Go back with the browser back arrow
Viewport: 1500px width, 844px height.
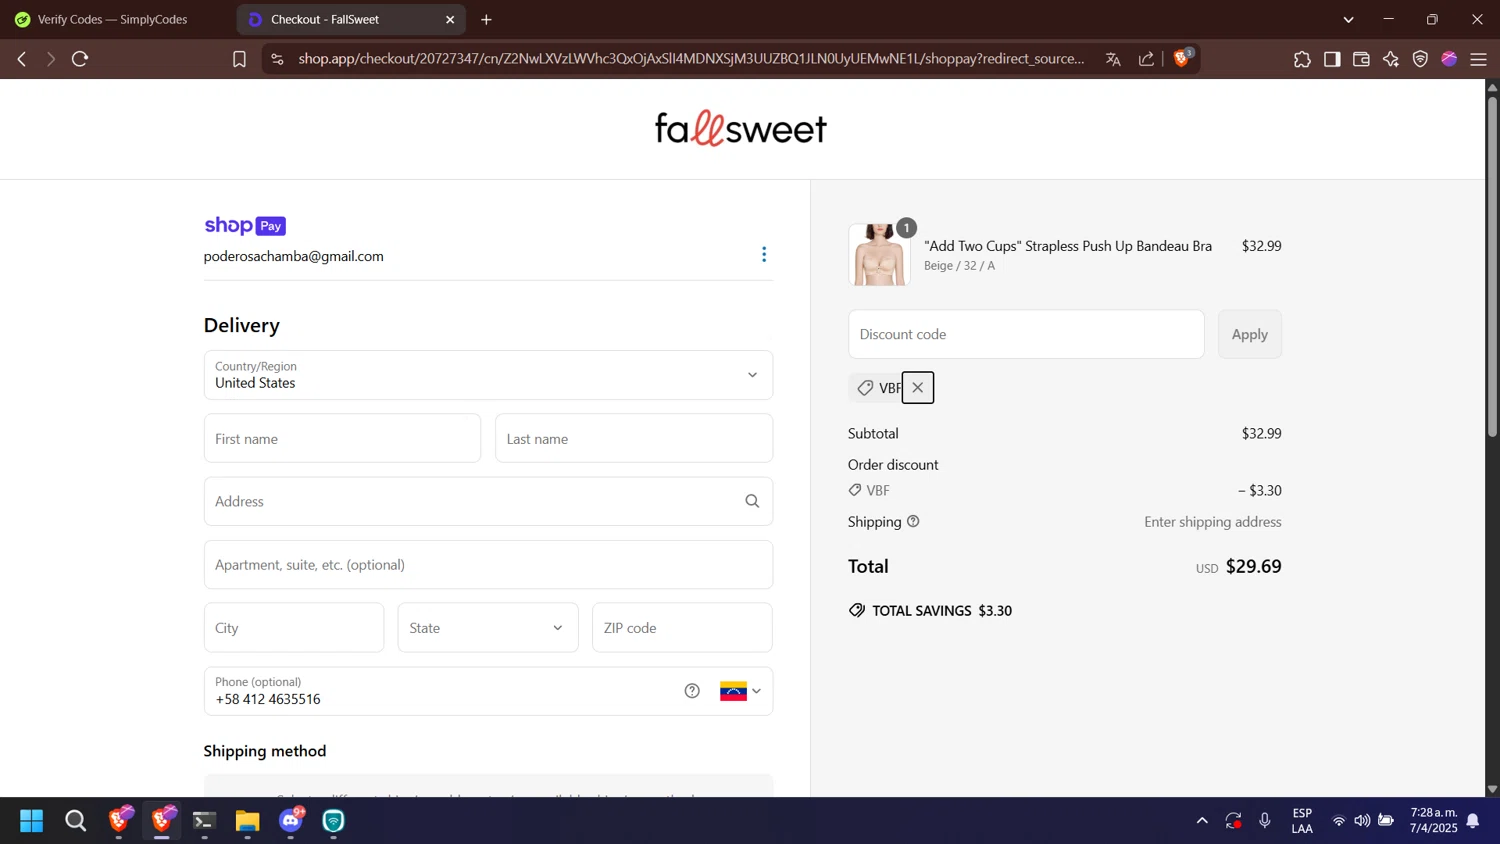click(22, 59)
